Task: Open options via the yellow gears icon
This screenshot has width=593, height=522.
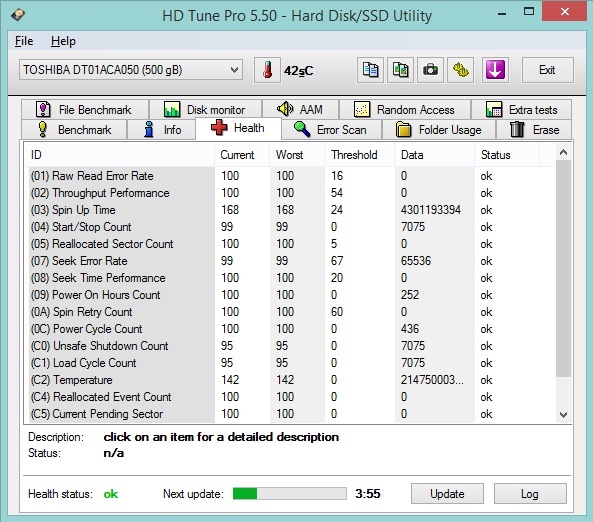Action: click(460, 70)
